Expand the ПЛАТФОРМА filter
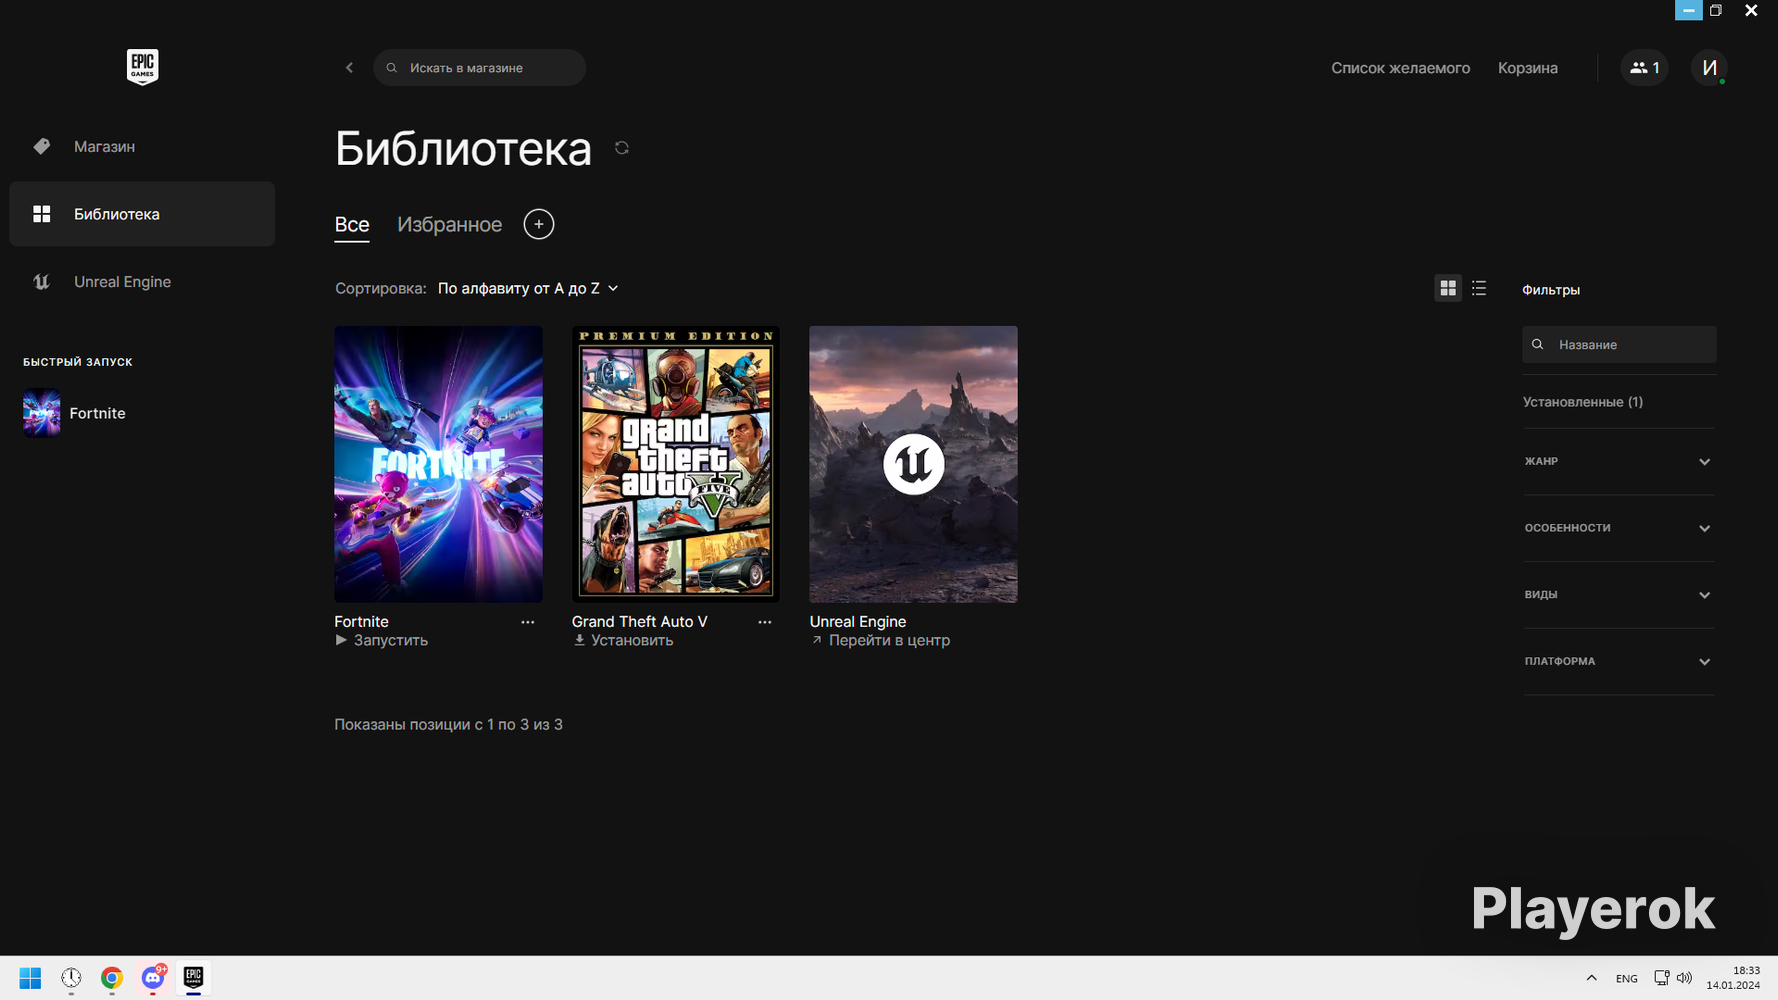Viewport: 1778px width, 1000px height. point(1619,662)
